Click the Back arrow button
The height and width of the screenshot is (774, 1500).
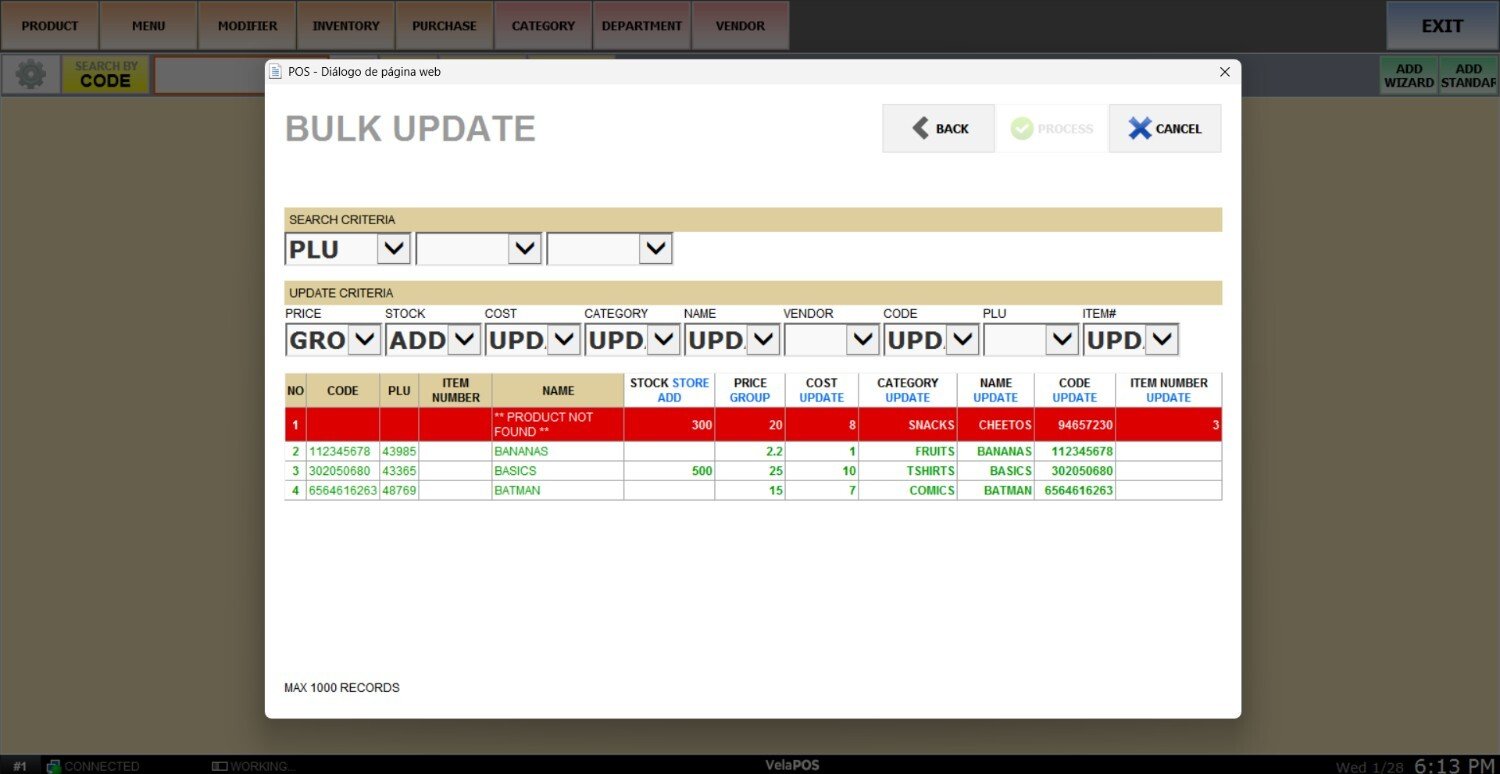point(938,128)
